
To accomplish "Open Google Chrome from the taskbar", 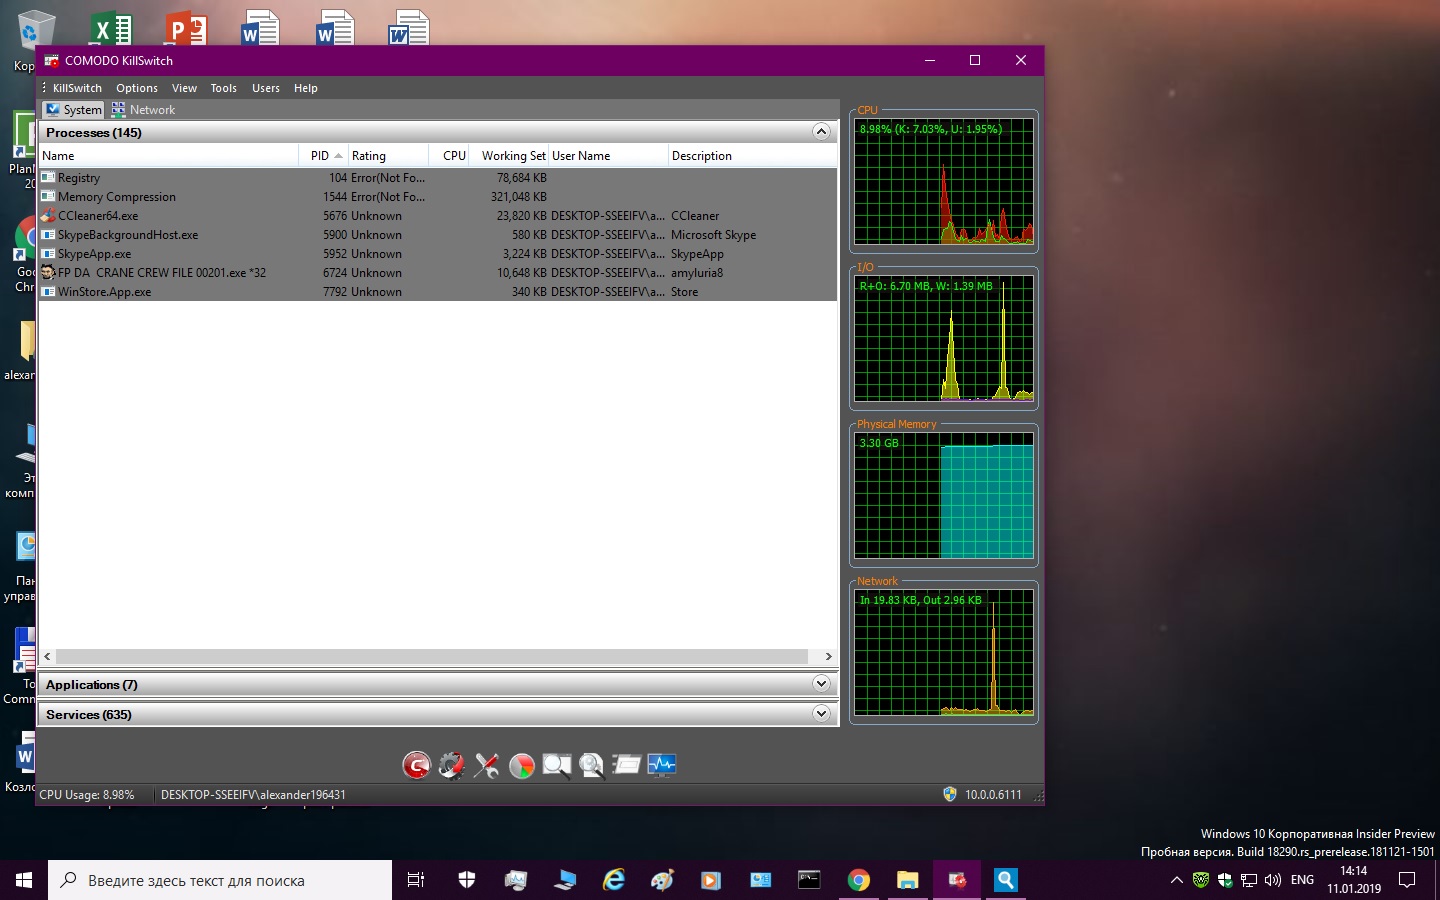I will tap(858, 880).
